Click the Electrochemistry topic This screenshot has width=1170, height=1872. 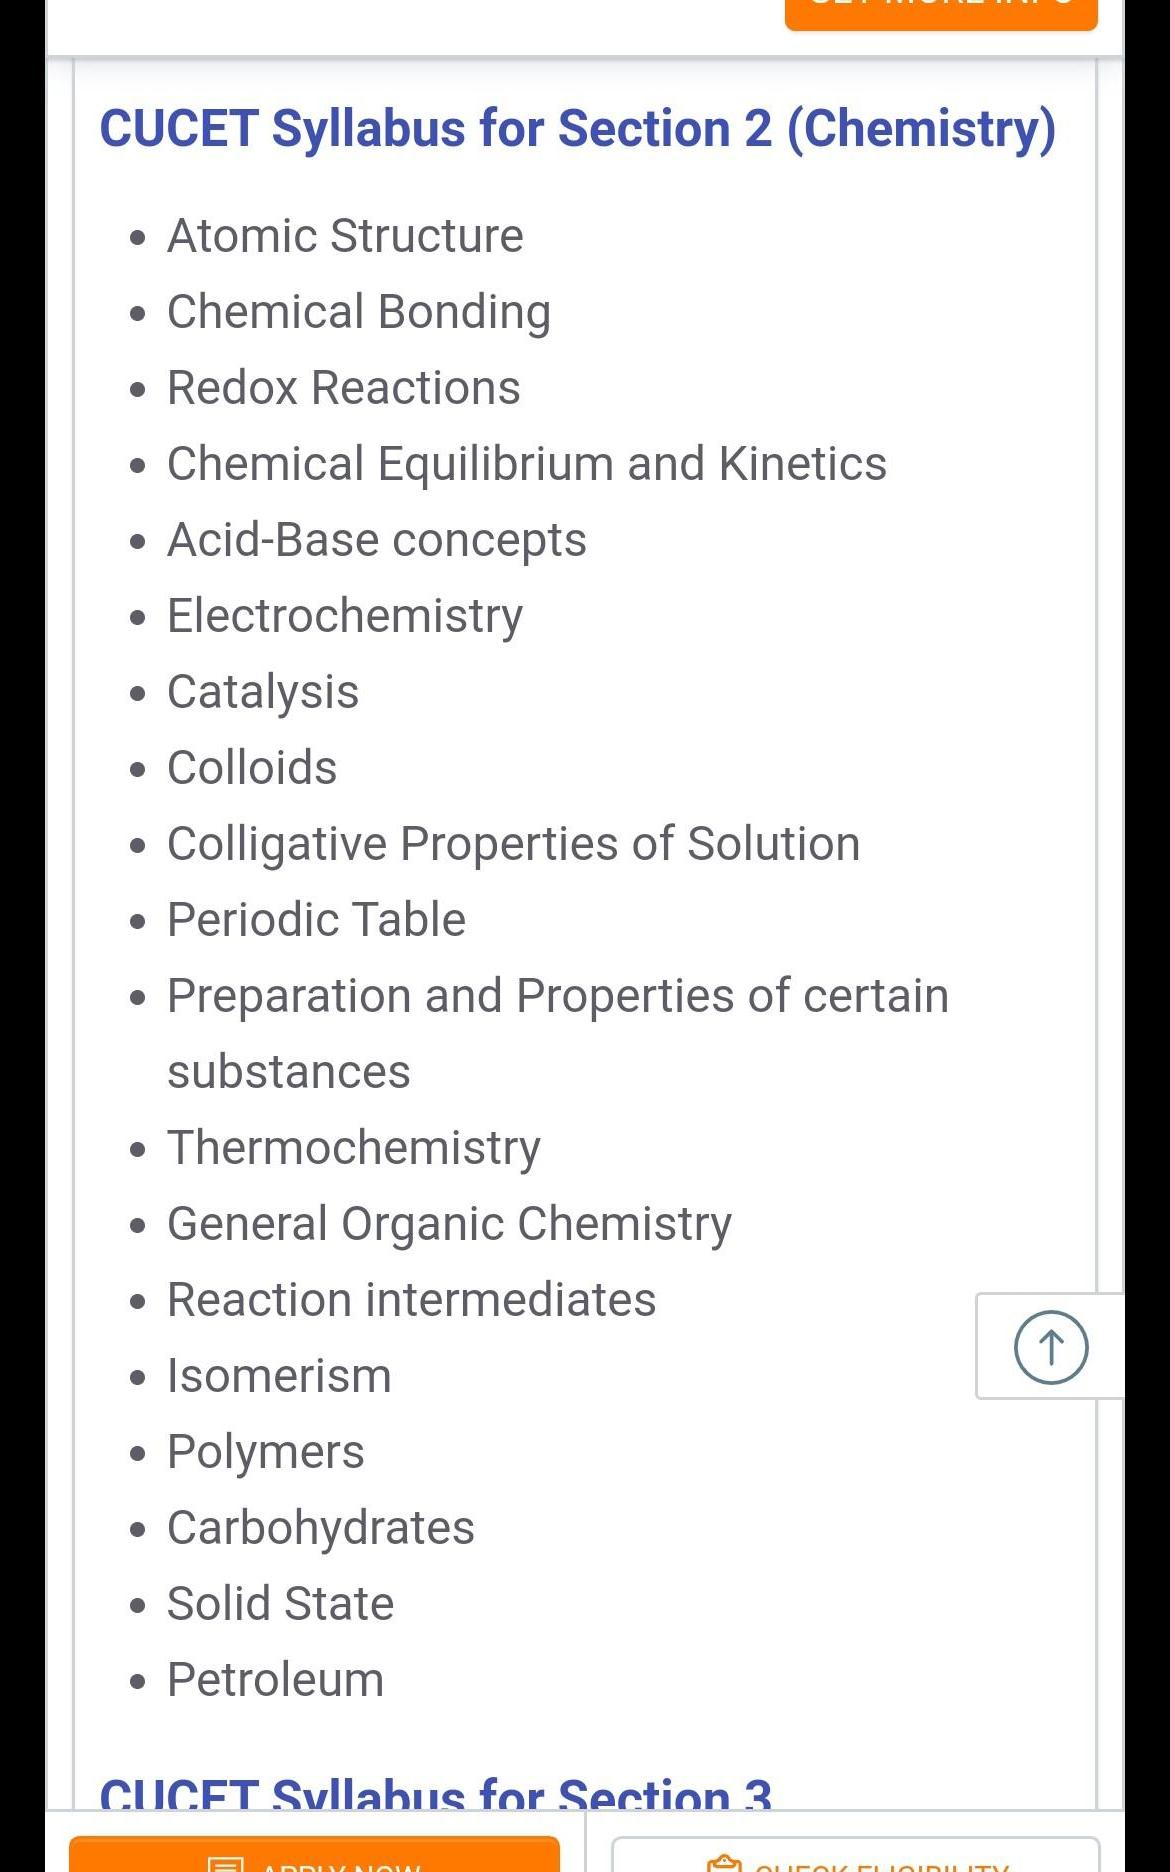[345, 616]
